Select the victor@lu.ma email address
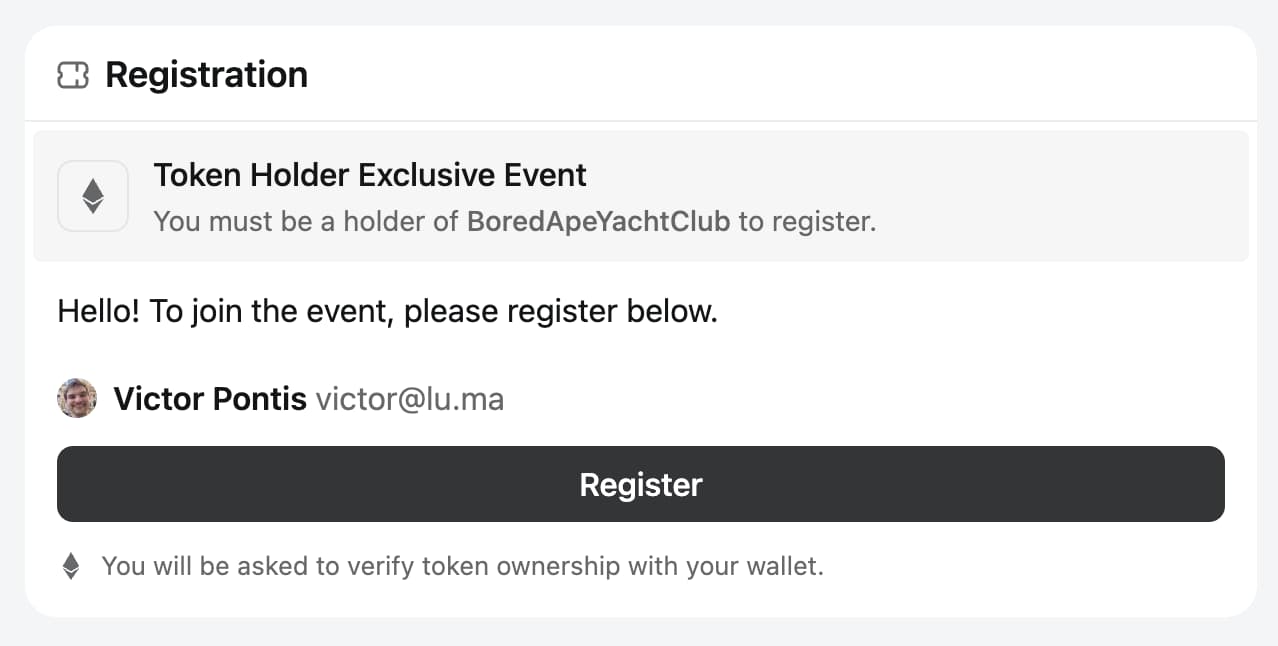Image resolution: width=1278 pixels, height=646 pixels. (410, 400)
